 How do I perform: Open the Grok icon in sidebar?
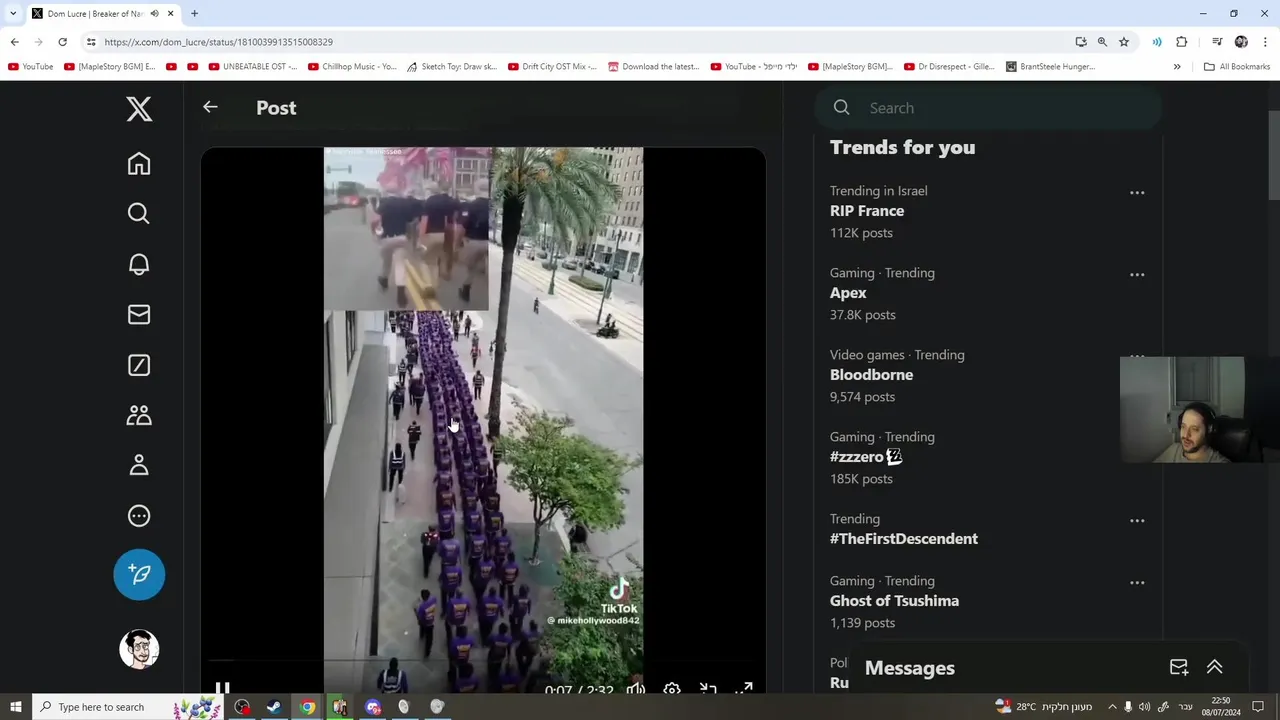pos(139,365)
